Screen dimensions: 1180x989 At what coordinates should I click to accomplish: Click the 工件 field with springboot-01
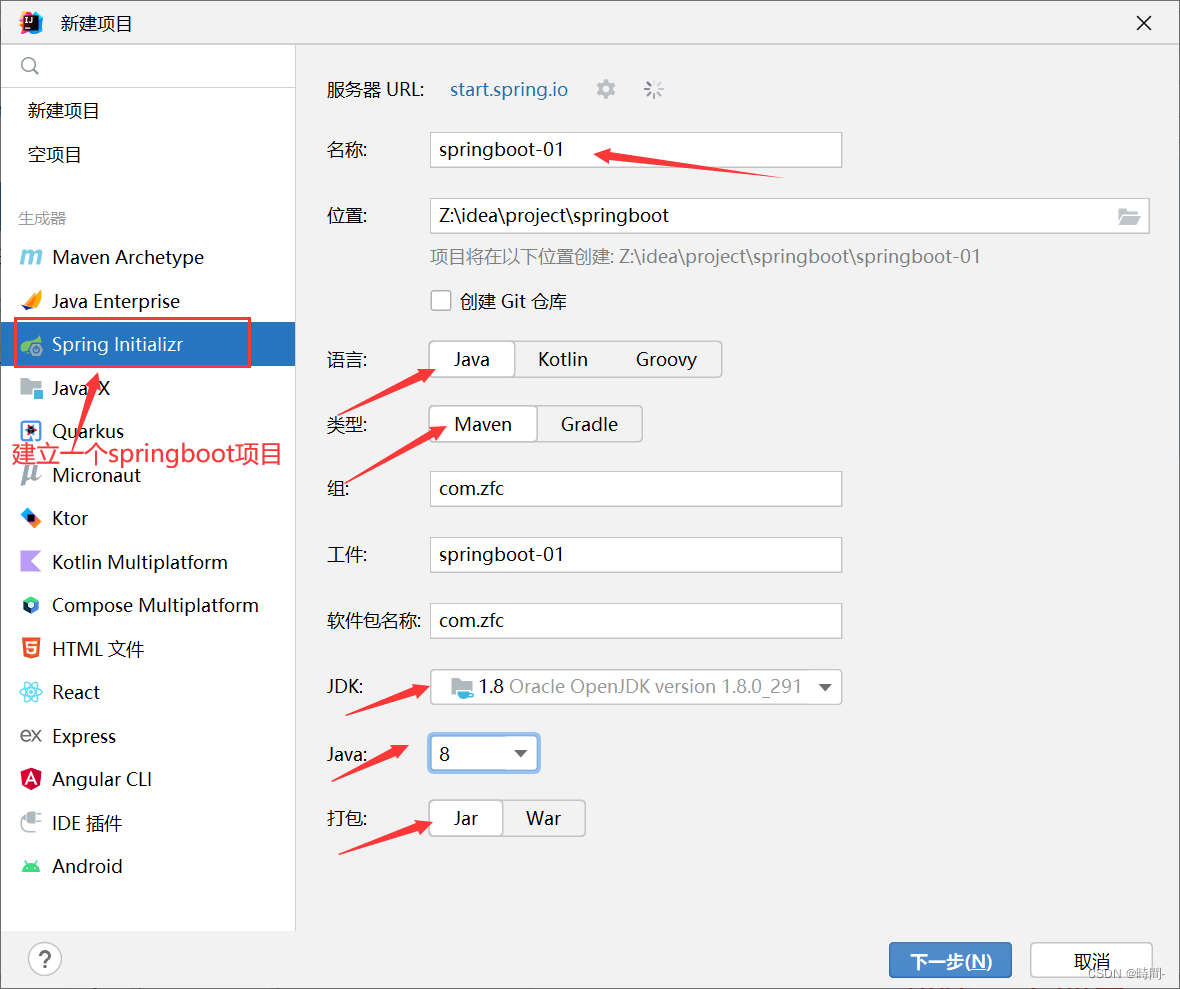point(636,555)
